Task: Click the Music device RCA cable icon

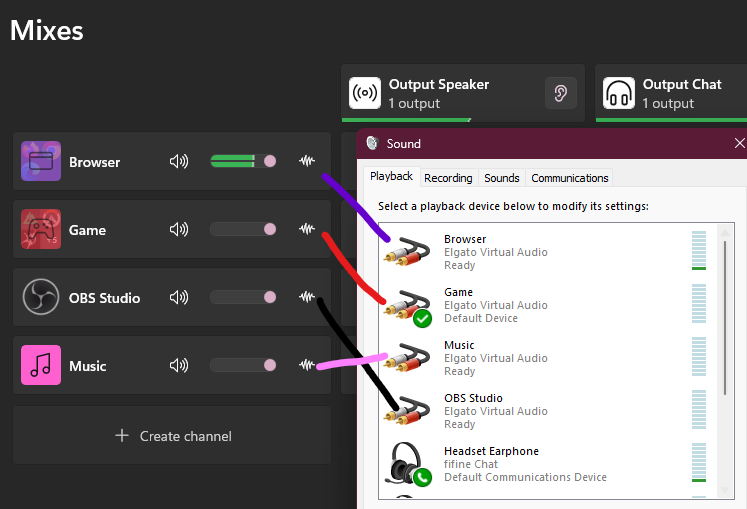Action: [407, 357]
